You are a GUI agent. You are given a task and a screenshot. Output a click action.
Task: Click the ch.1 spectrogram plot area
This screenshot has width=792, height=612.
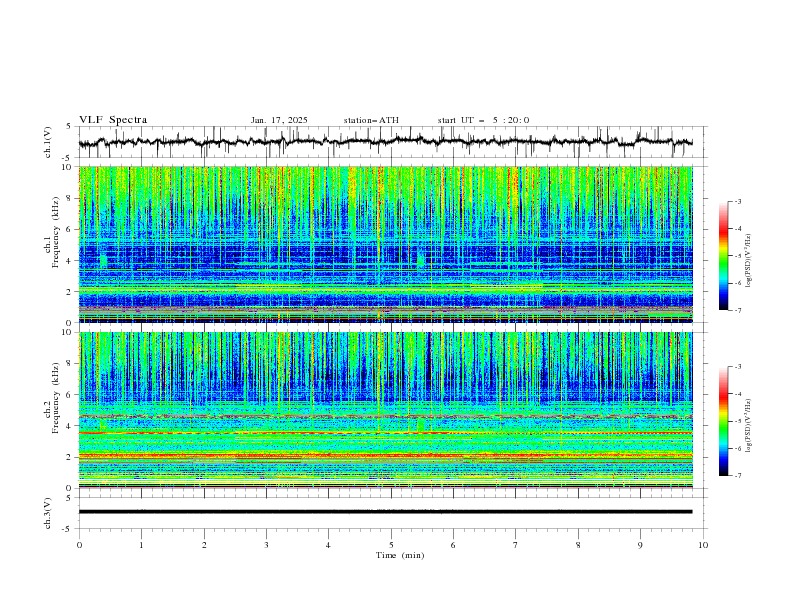pos(385,244)
